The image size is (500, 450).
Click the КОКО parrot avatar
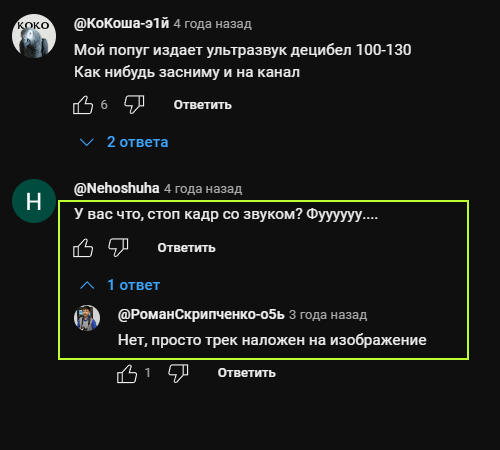(34, 36)
